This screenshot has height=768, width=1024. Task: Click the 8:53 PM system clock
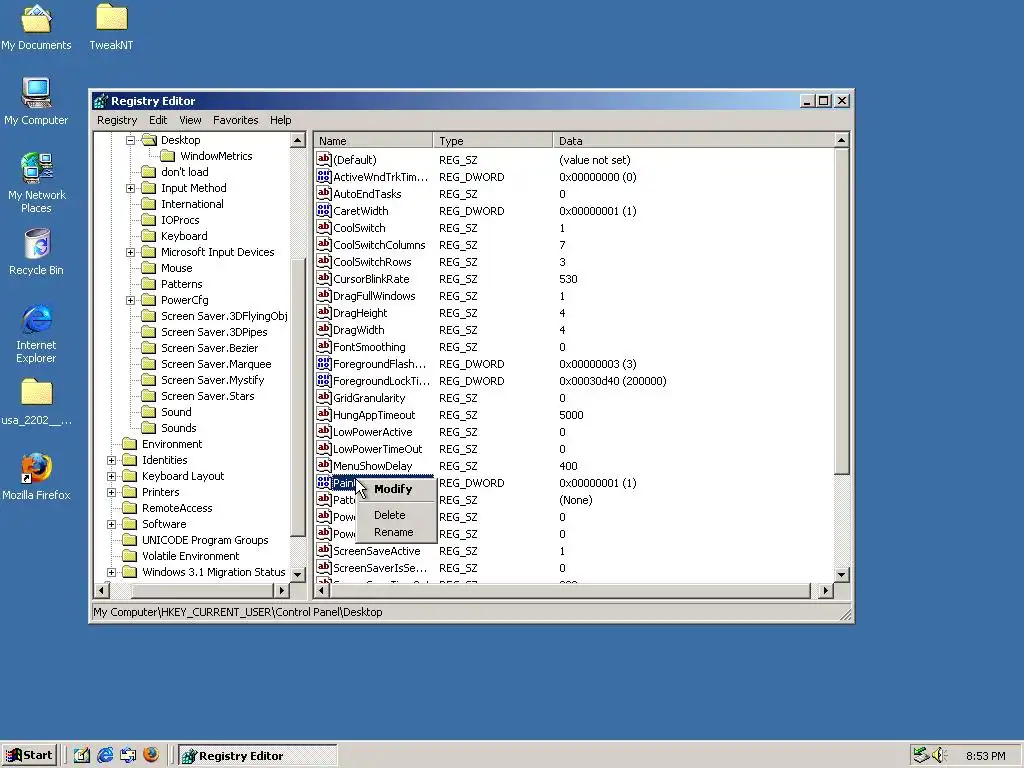985,756
